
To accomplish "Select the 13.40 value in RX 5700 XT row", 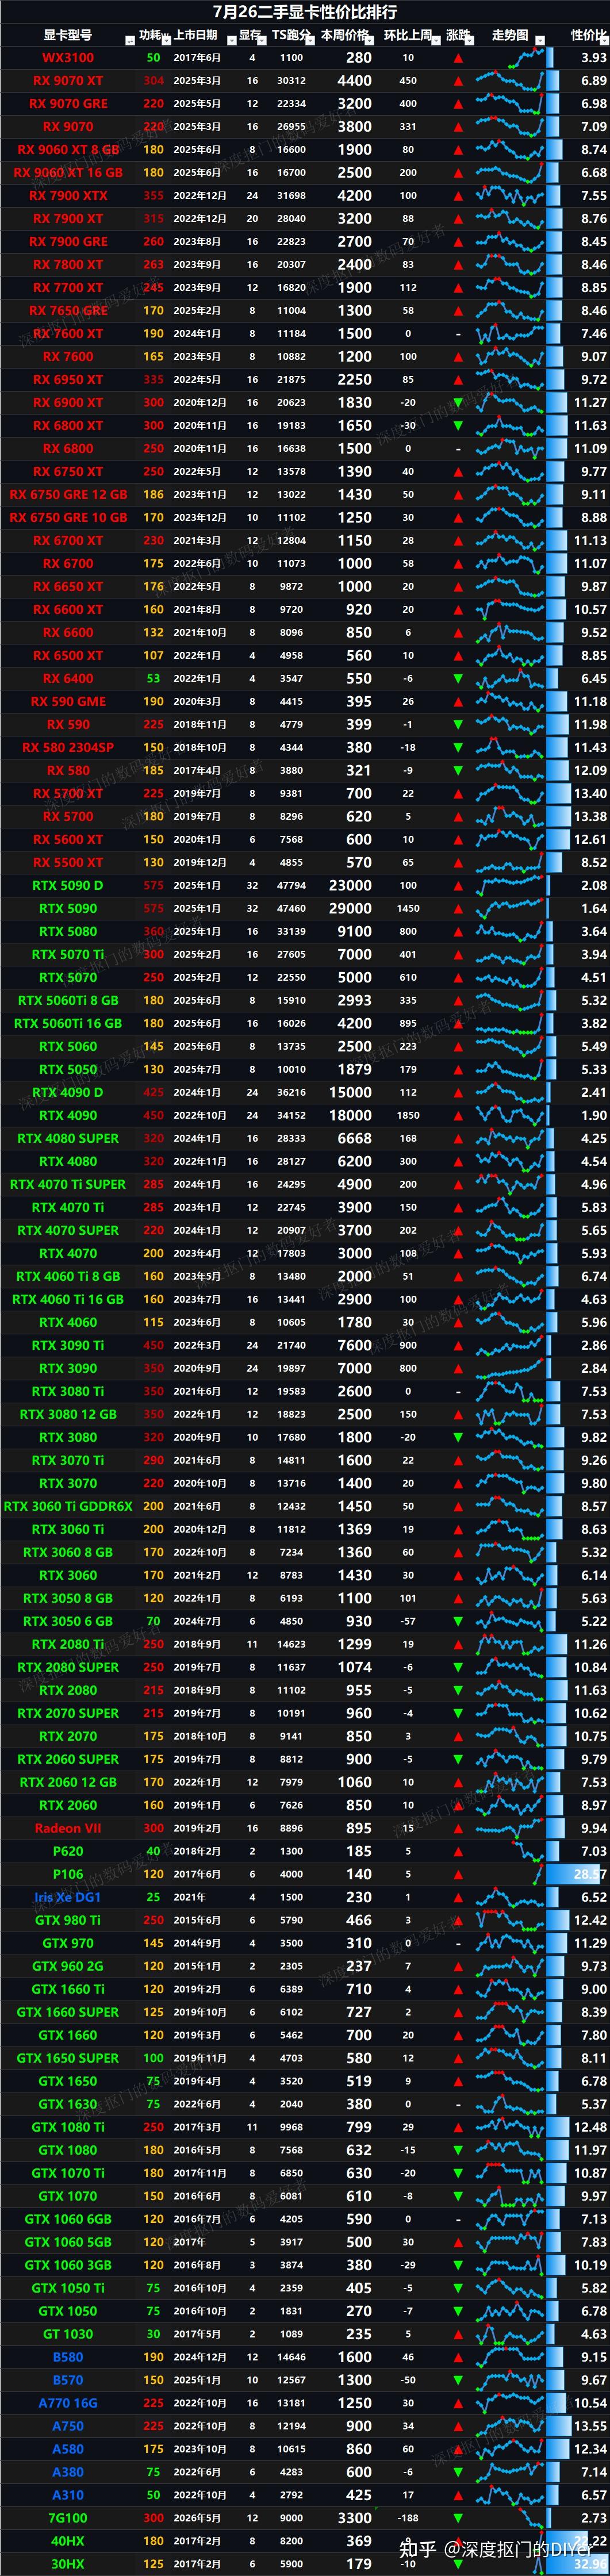I will (x=590, y=794).
